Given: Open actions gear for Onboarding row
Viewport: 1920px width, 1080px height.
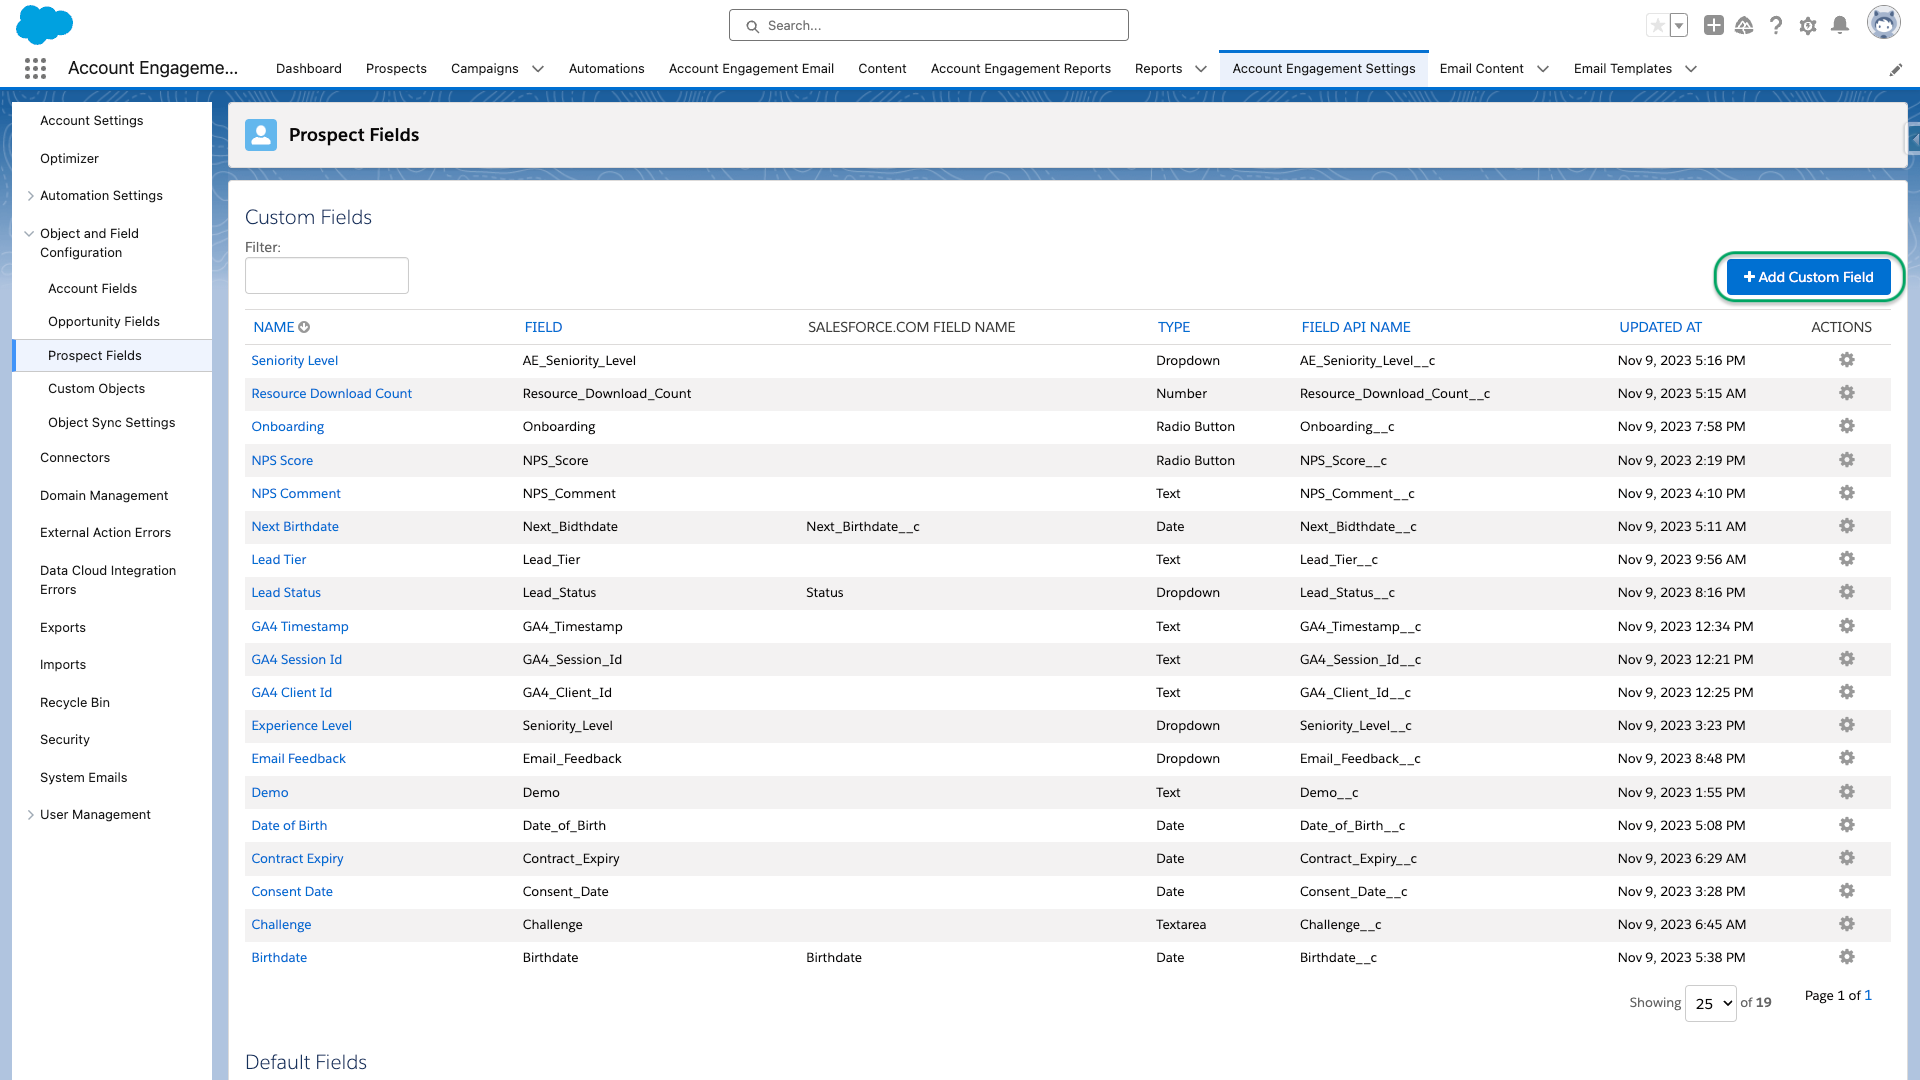Looking at the screenshot, I should click(x=1847, y=426).
